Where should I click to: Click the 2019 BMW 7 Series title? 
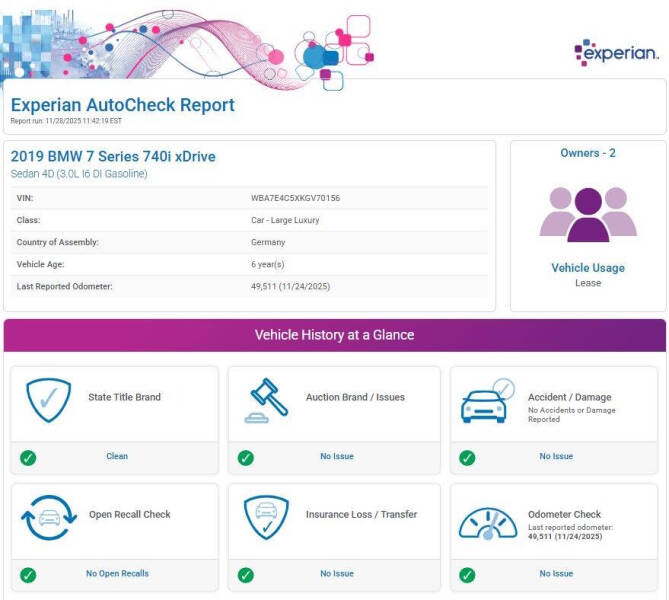(113, 157)
